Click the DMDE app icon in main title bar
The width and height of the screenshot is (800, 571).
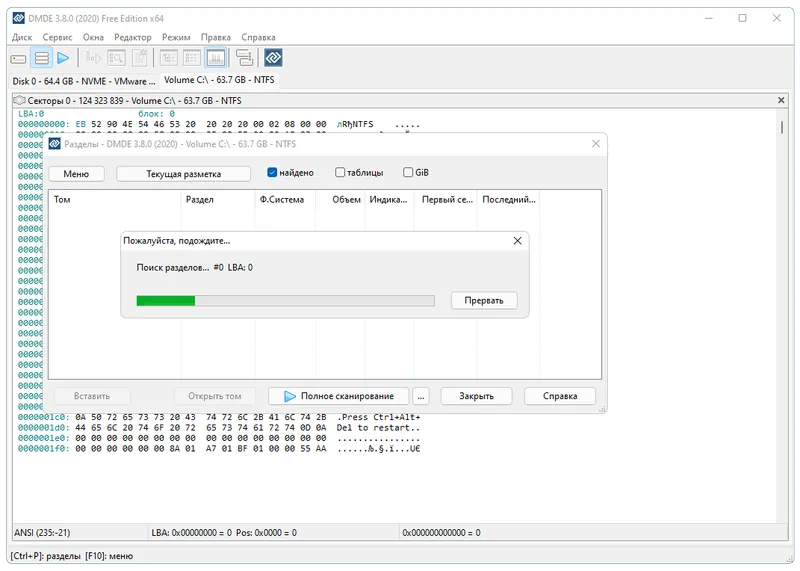18,18
